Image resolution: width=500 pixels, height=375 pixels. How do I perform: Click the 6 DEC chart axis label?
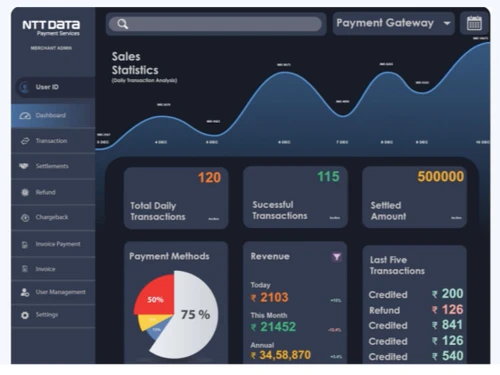(x=284, y=142)
